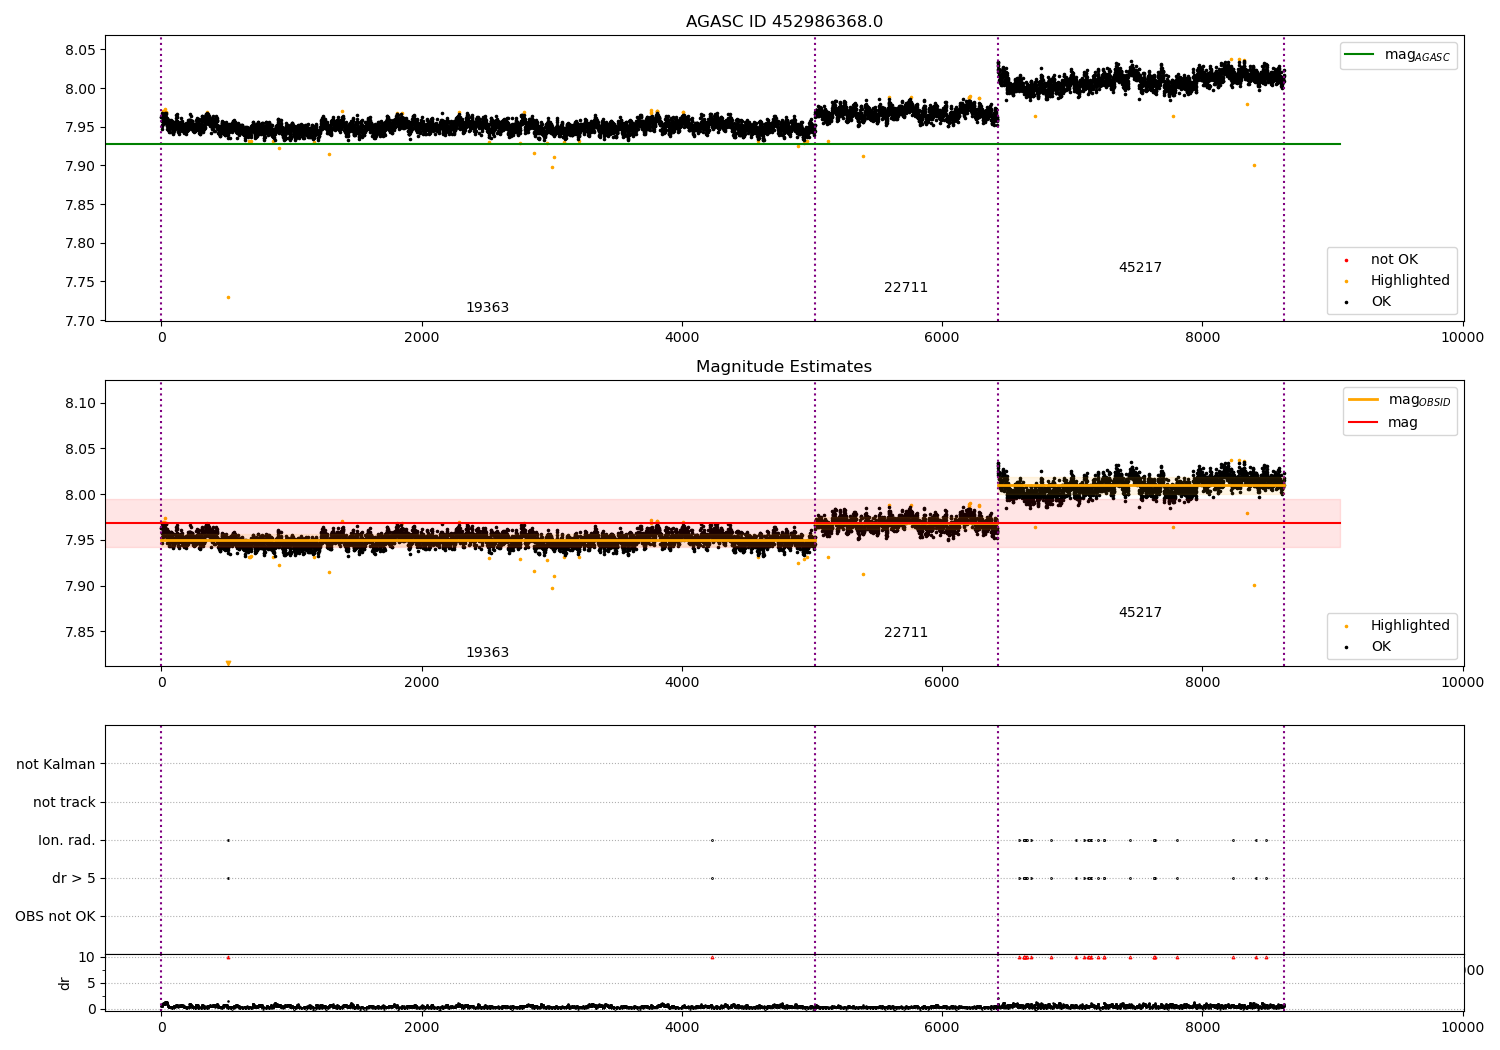The image size is (1500, 1050).
Task: Click the title "AGASC ID 452986368.0"
Action: click(x=784, y=22)
